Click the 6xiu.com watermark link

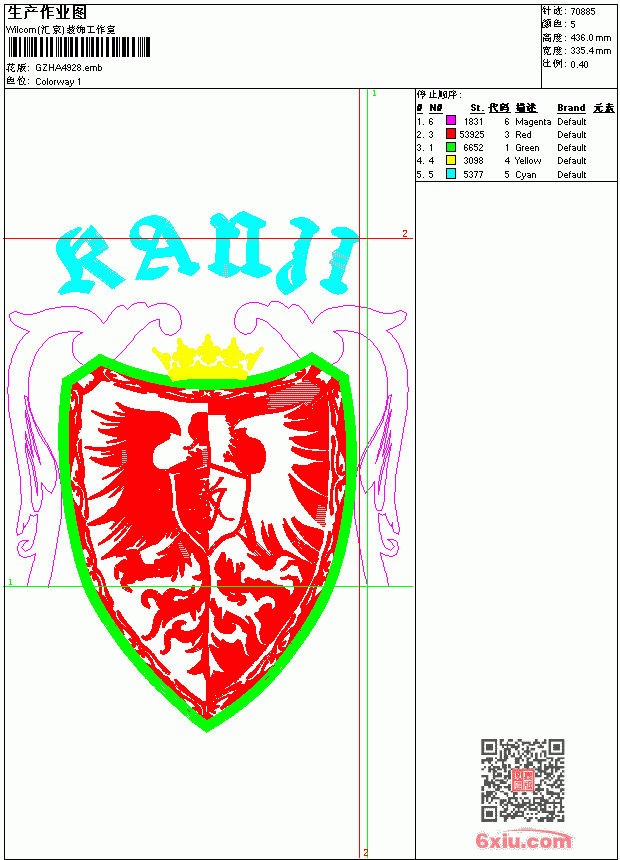523,840
